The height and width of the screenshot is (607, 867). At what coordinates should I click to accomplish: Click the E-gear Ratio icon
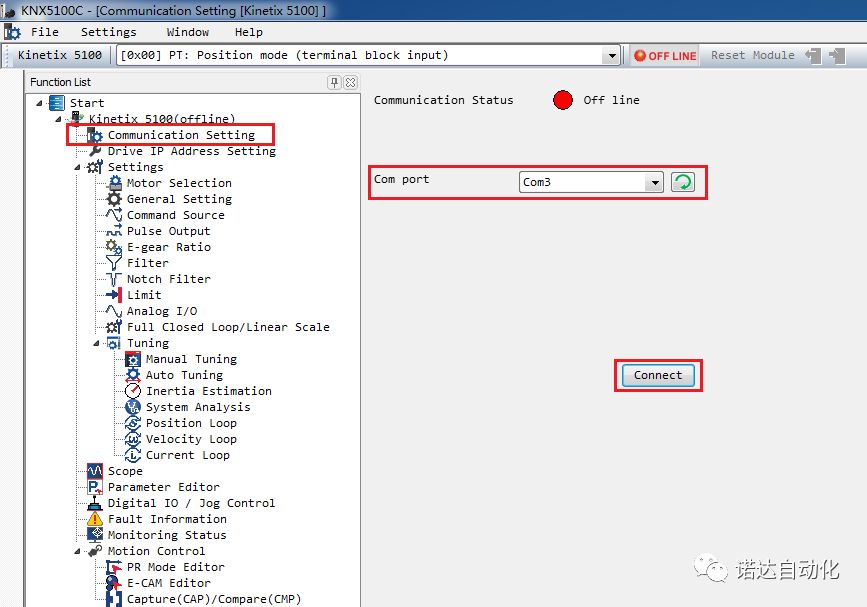(x=114, y=247)
